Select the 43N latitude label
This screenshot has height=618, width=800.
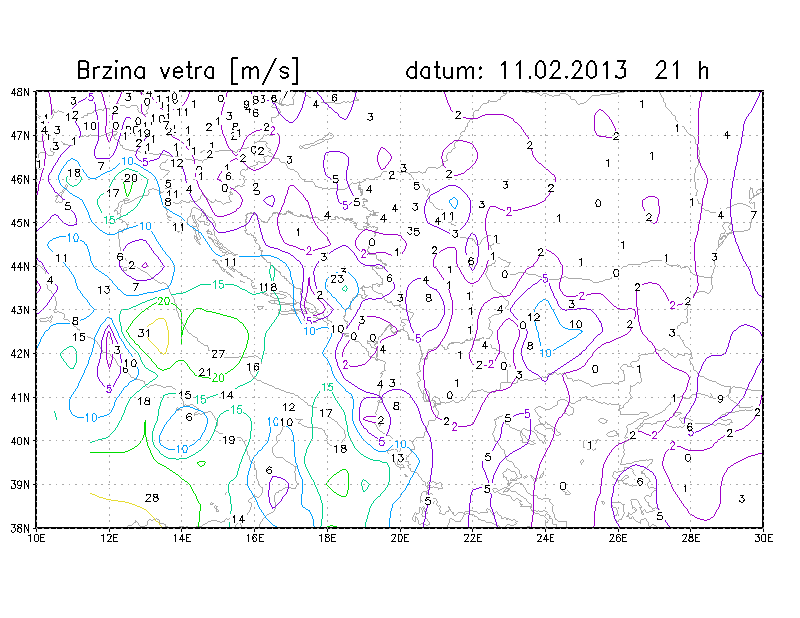(20, 310)
